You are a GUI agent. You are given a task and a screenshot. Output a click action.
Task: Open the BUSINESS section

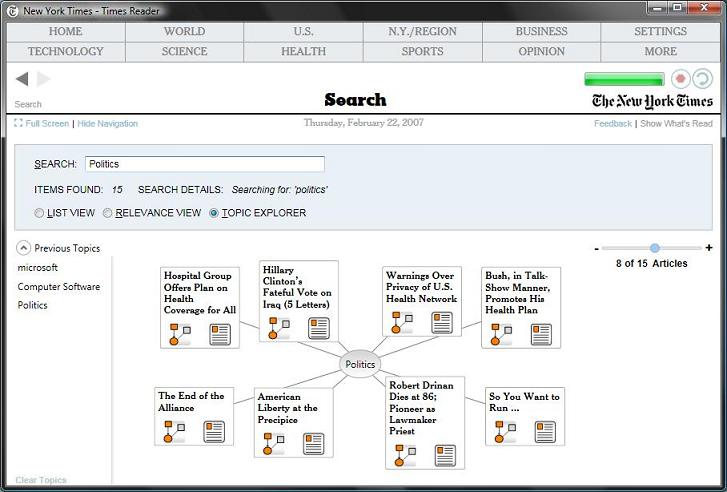(542, 32)
